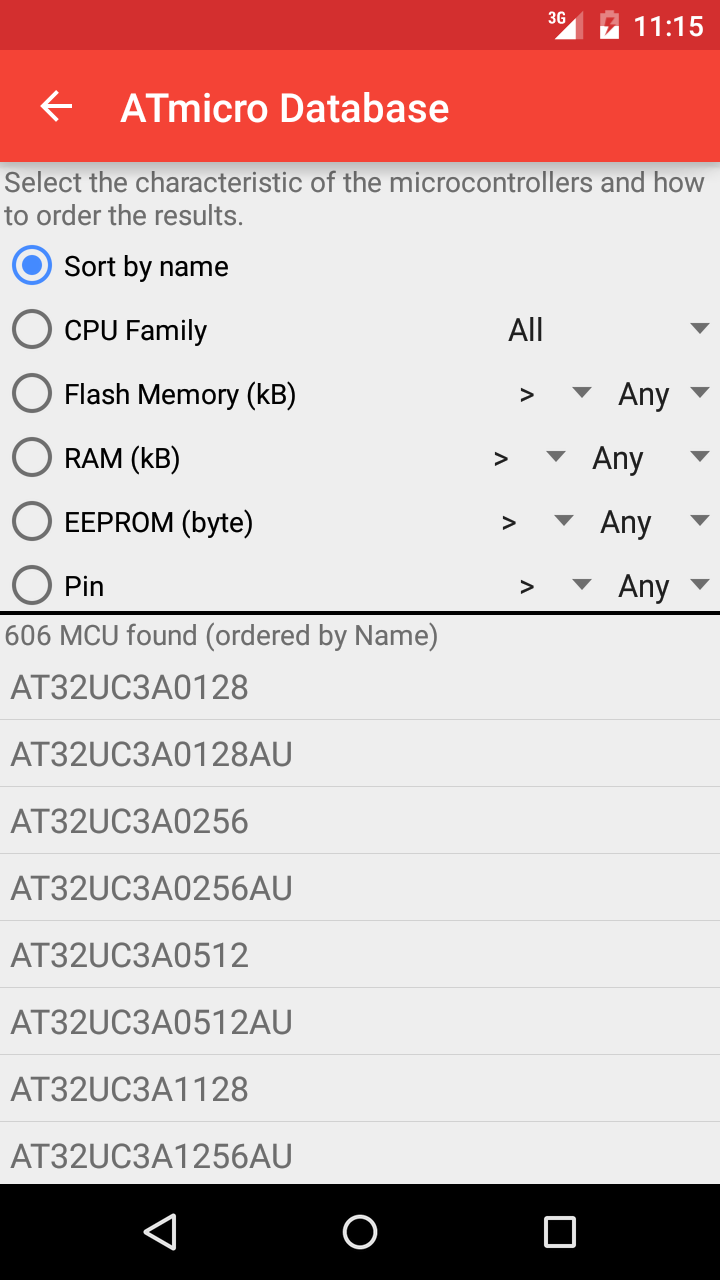The image size is (720, 1280).
Task: Choose the Flash Memory (kB) radio option
Action: click(x=32, y=394)
